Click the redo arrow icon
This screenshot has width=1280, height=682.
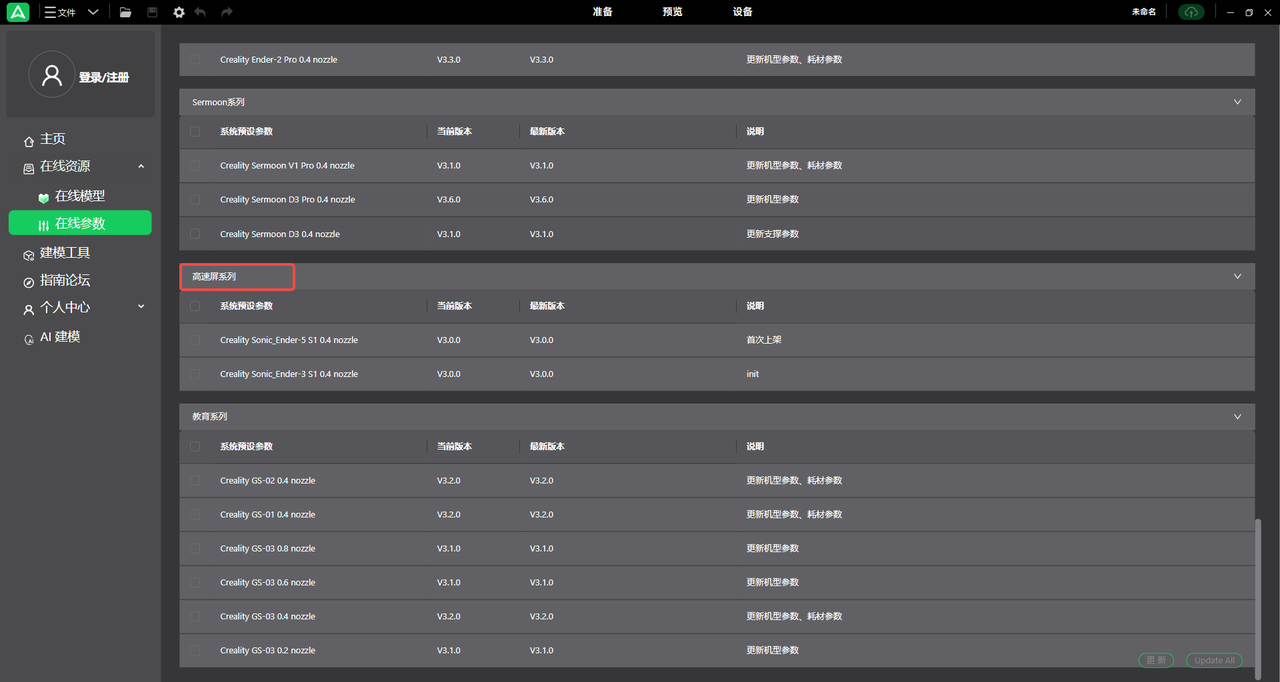pyautogui.click(x=226, y=12)
